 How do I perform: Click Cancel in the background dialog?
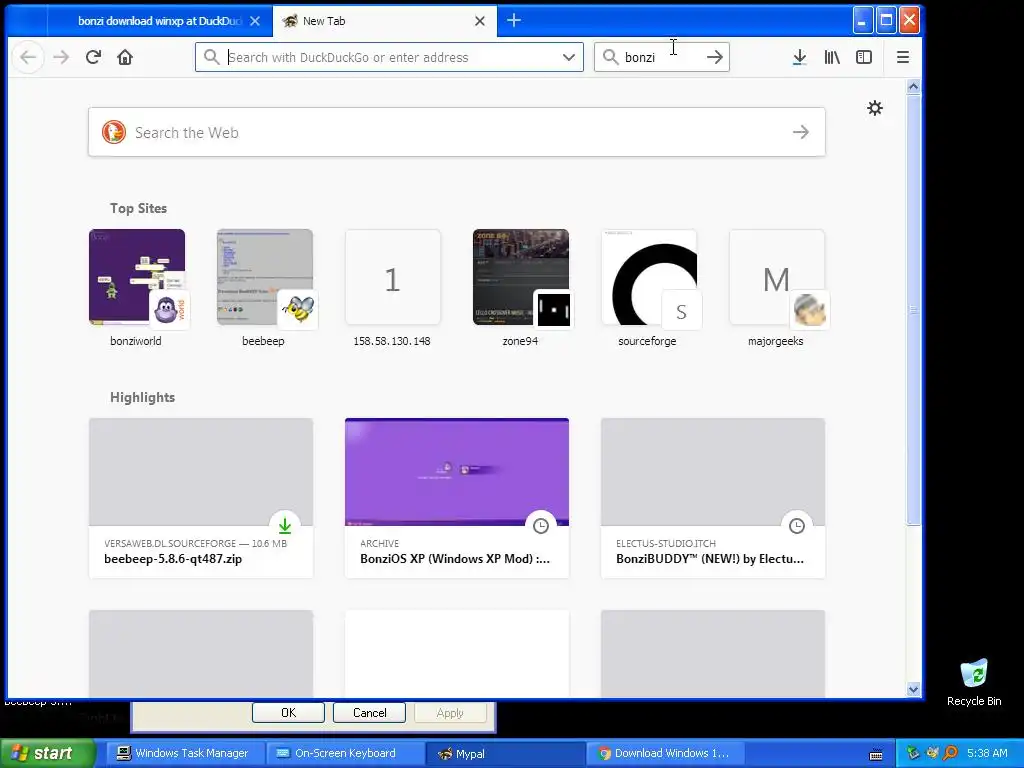click(370, 712)
